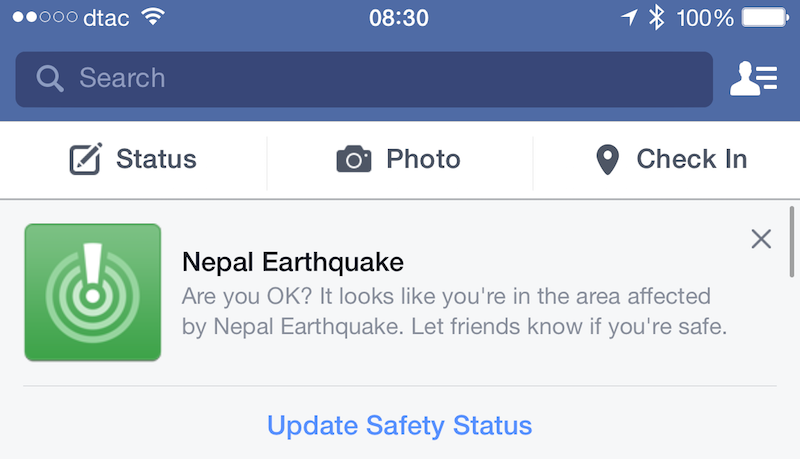Tap the Bluetooth status icon
Viewport: 800px width, 459px height.
(x=656, y=17)
